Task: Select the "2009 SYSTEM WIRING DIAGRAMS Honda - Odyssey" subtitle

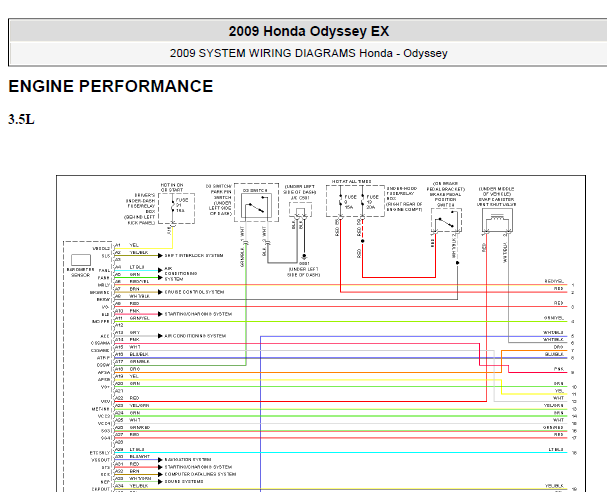Action: 309,53
